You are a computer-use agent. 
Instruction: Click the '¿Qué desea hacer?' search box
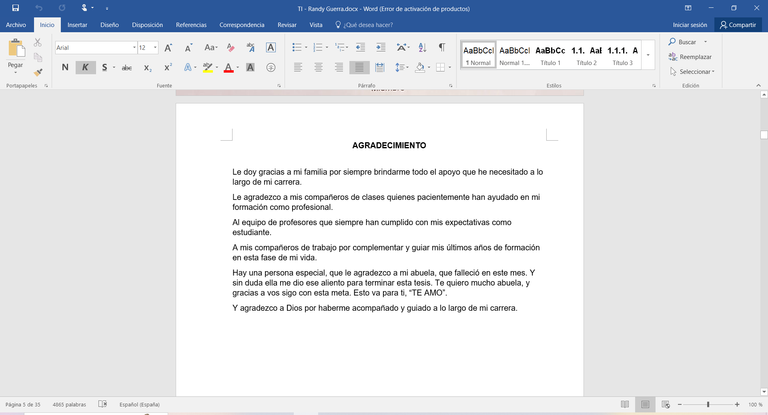pos(364,25)
